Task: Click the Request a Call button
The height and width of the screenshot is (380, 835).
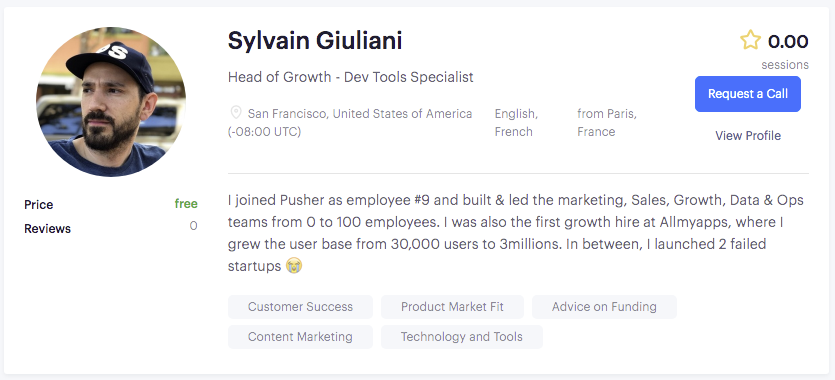Action: click(748, 94)
